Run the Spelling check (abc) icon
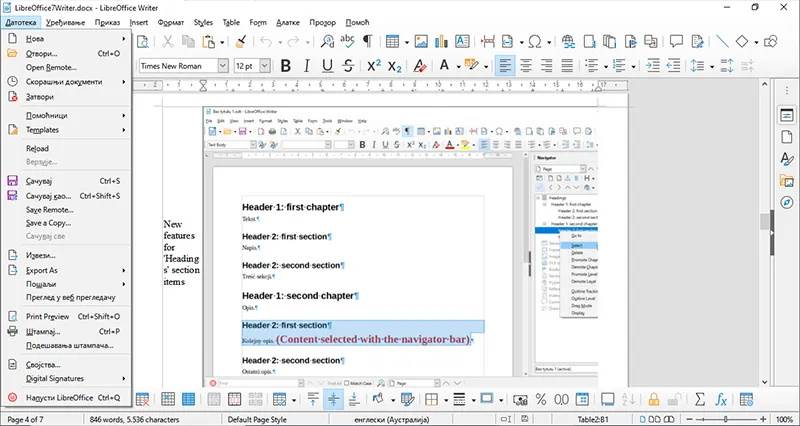 (347, 41)
